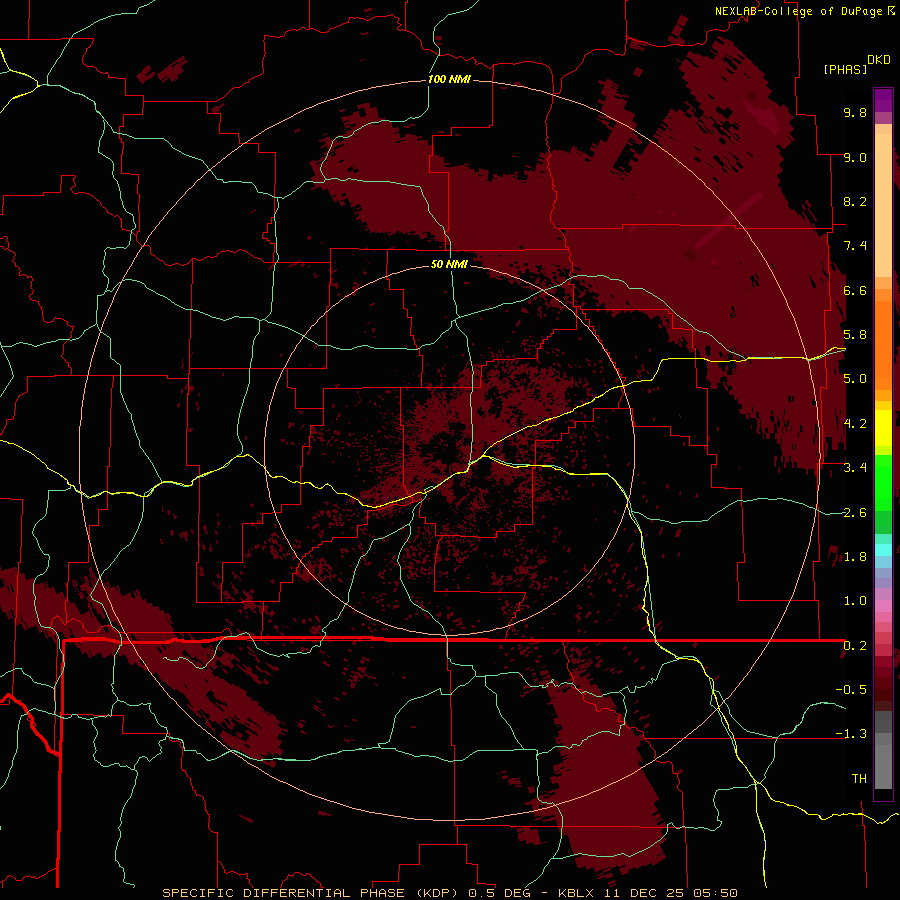Screen dimensions: 900x900
Task: Select the 2.6 value on the scale
Action: [x=855, y=513]
